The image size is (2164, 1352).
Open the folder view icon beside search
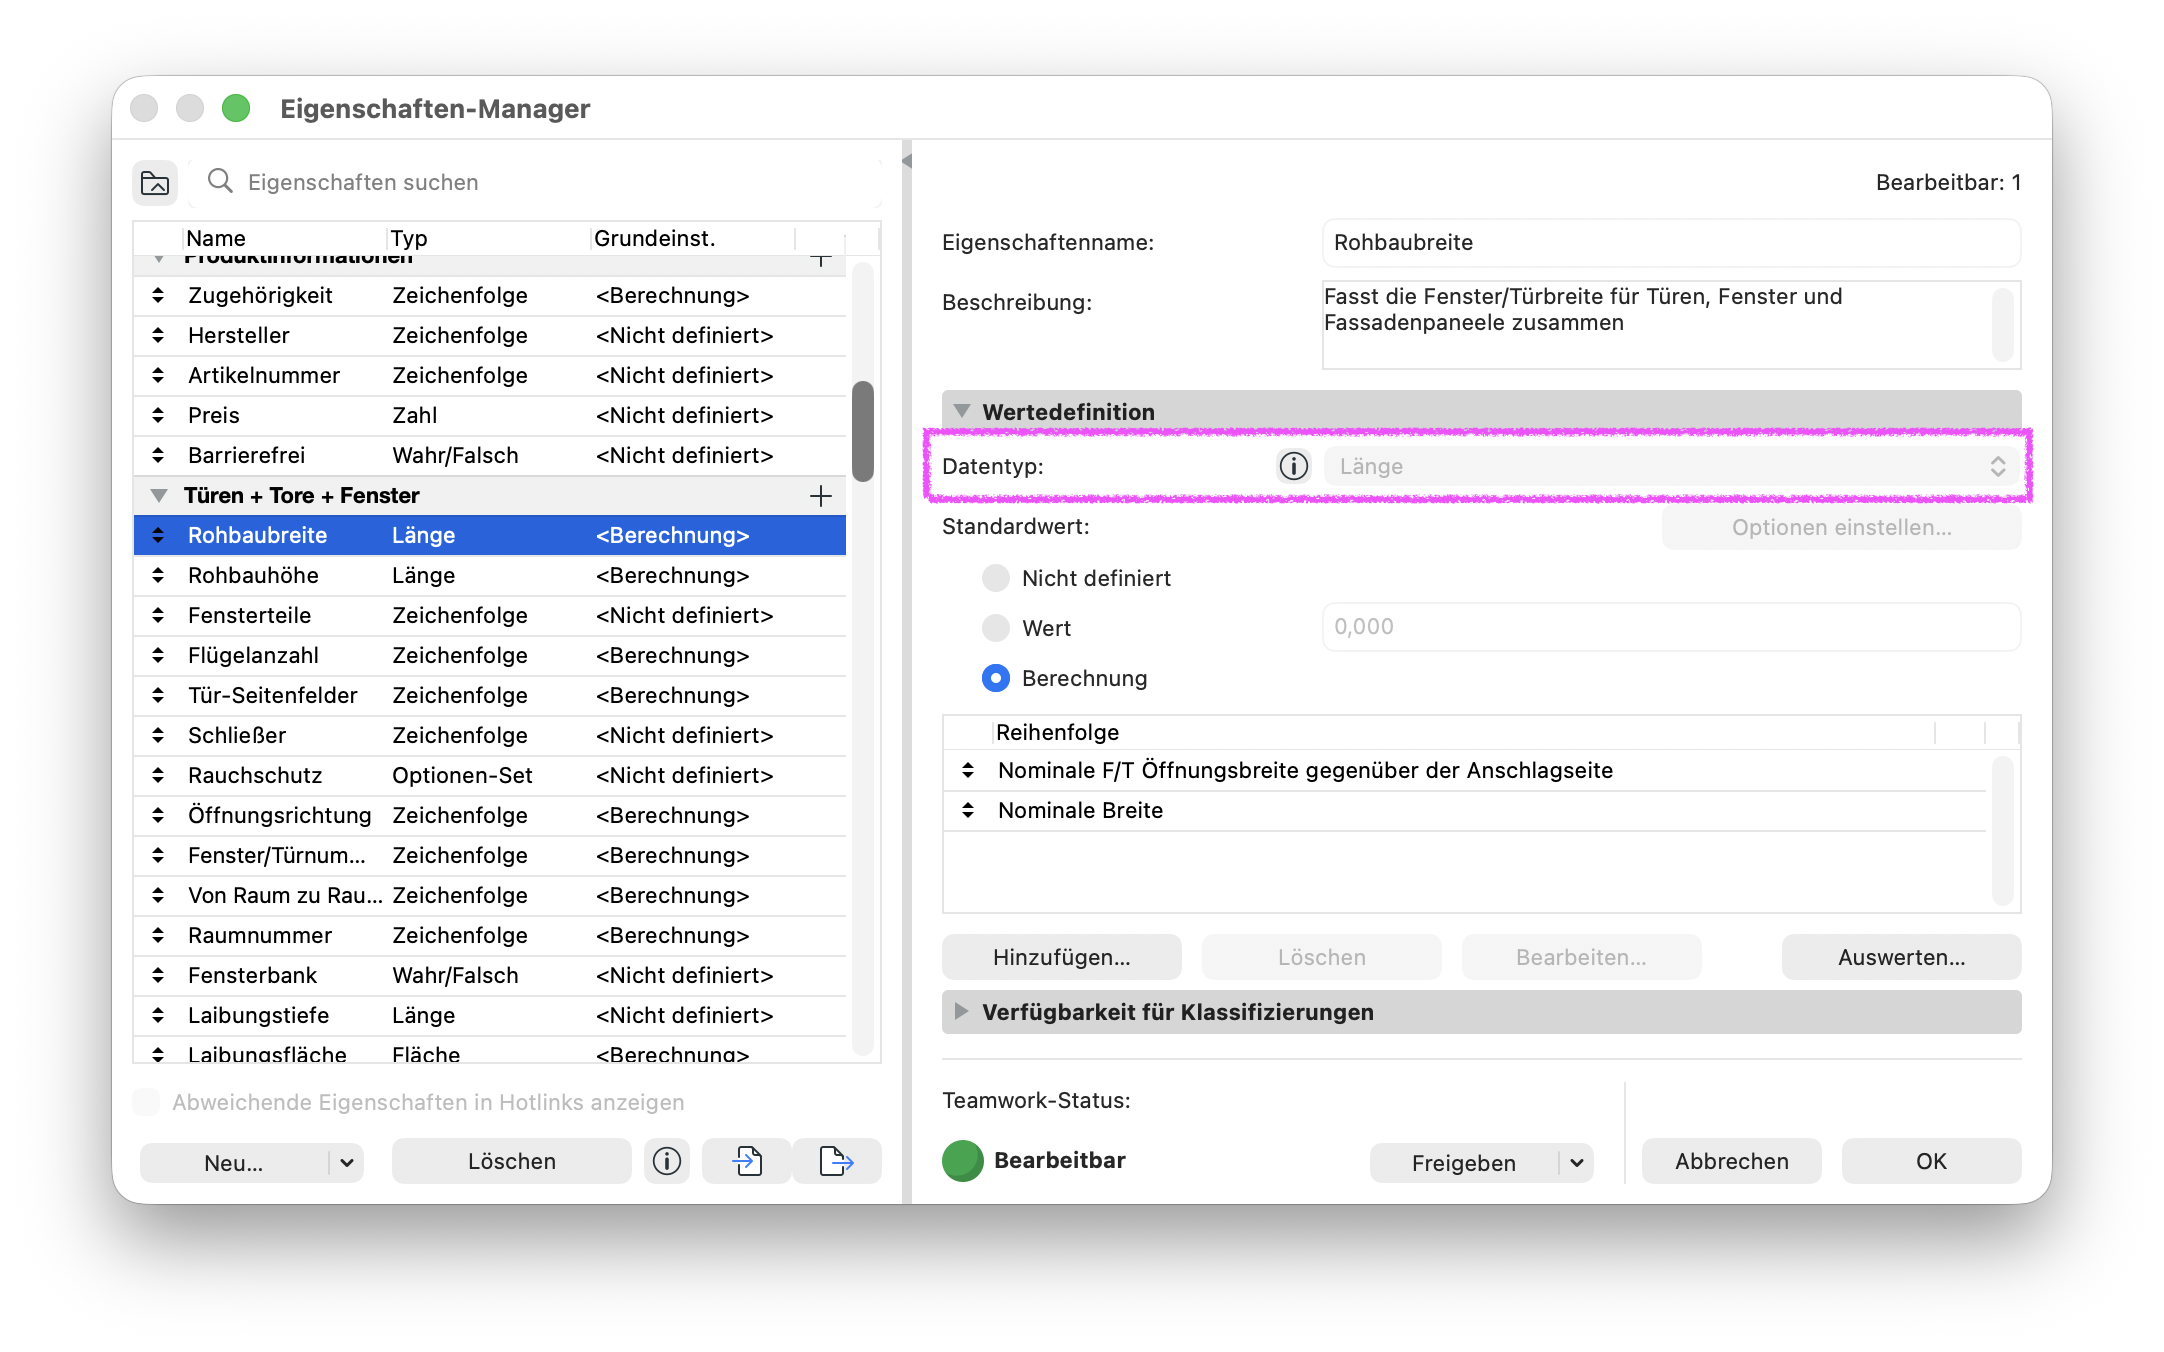click(x=155, y=183)
